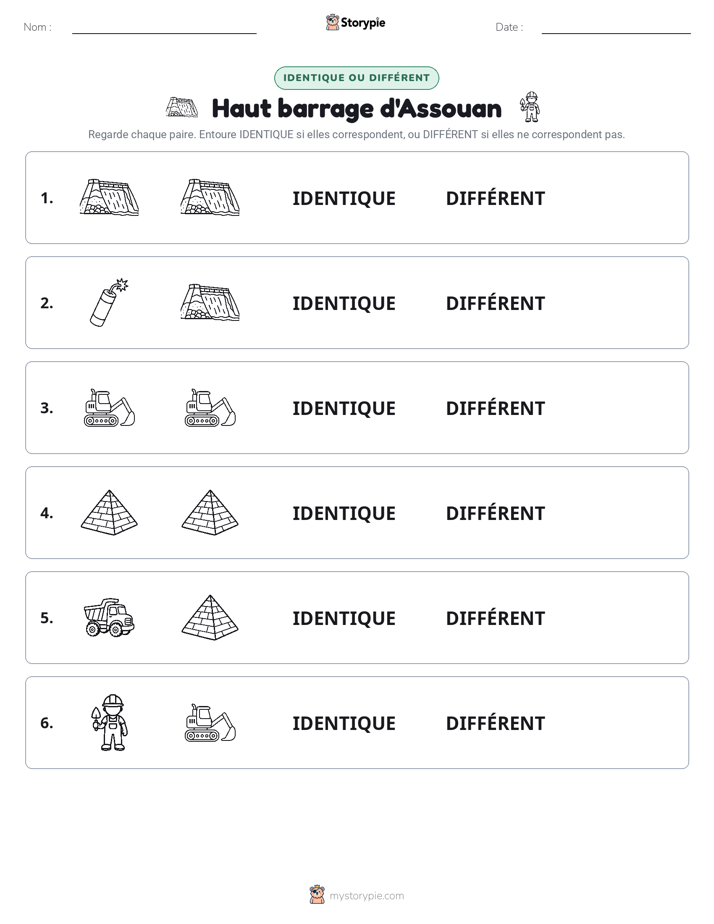Viewport: 714px width, 924px height.
Task: Choose DIFFÉRENT for row 2
Action: 495,303
